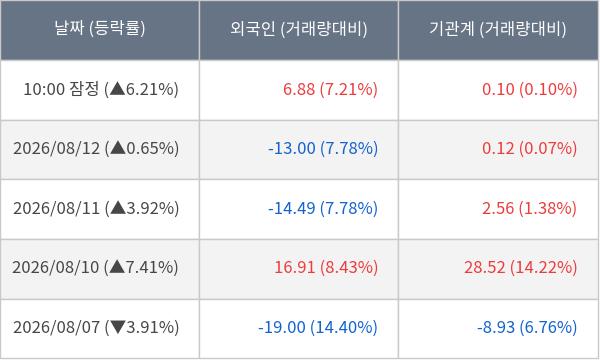Click the institution value -8.93 (6.76%)
Image resolution: width=600 pixels, height=360 pixels.
click(527, 328)
